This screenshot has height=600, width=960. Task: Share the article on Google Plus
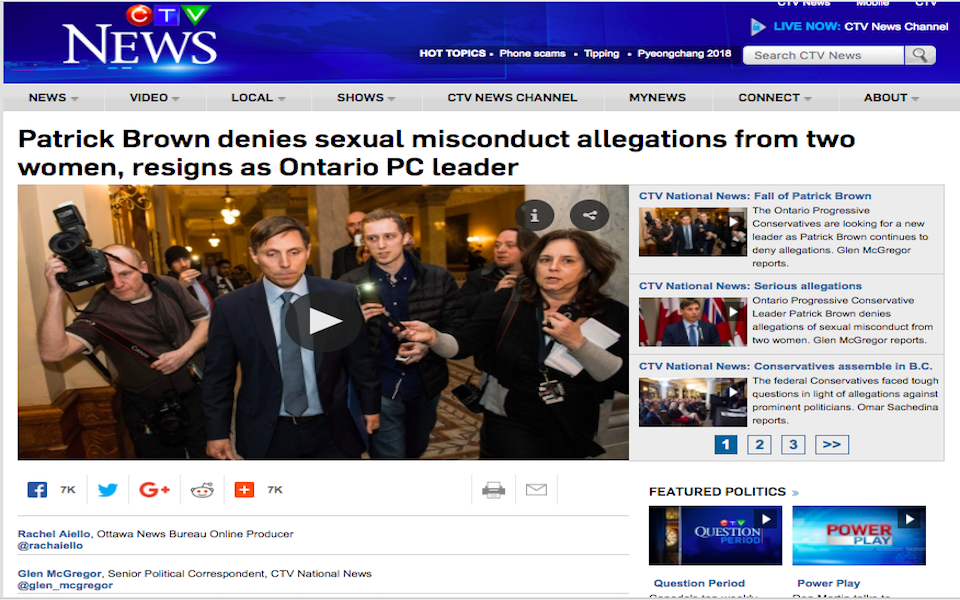pyautogui.click(x=154, y=490)
